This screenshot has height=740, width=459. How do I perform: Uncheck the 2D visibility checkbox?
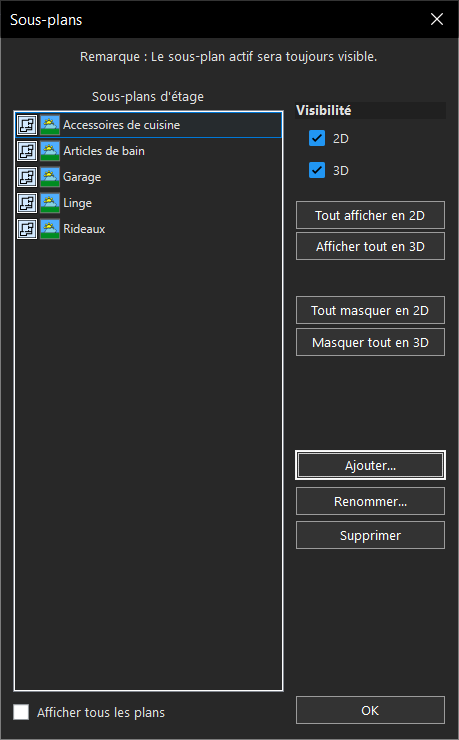tap(317, 138)
